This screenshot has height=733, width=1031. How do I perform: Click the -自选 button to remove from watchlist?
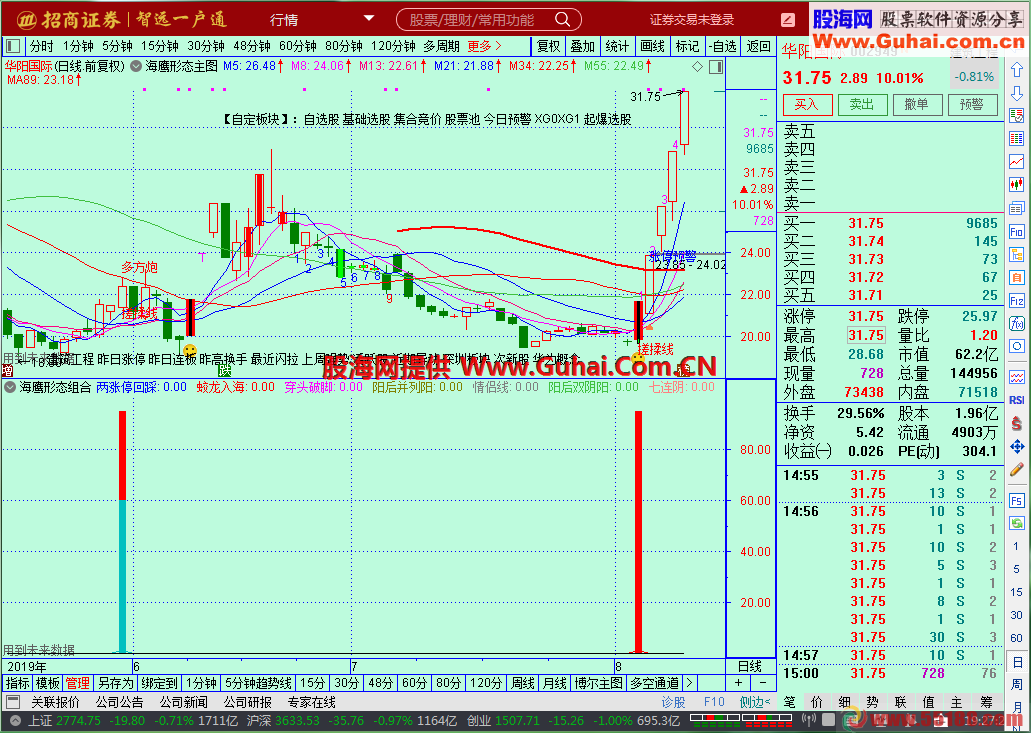[x=723, y=46]
